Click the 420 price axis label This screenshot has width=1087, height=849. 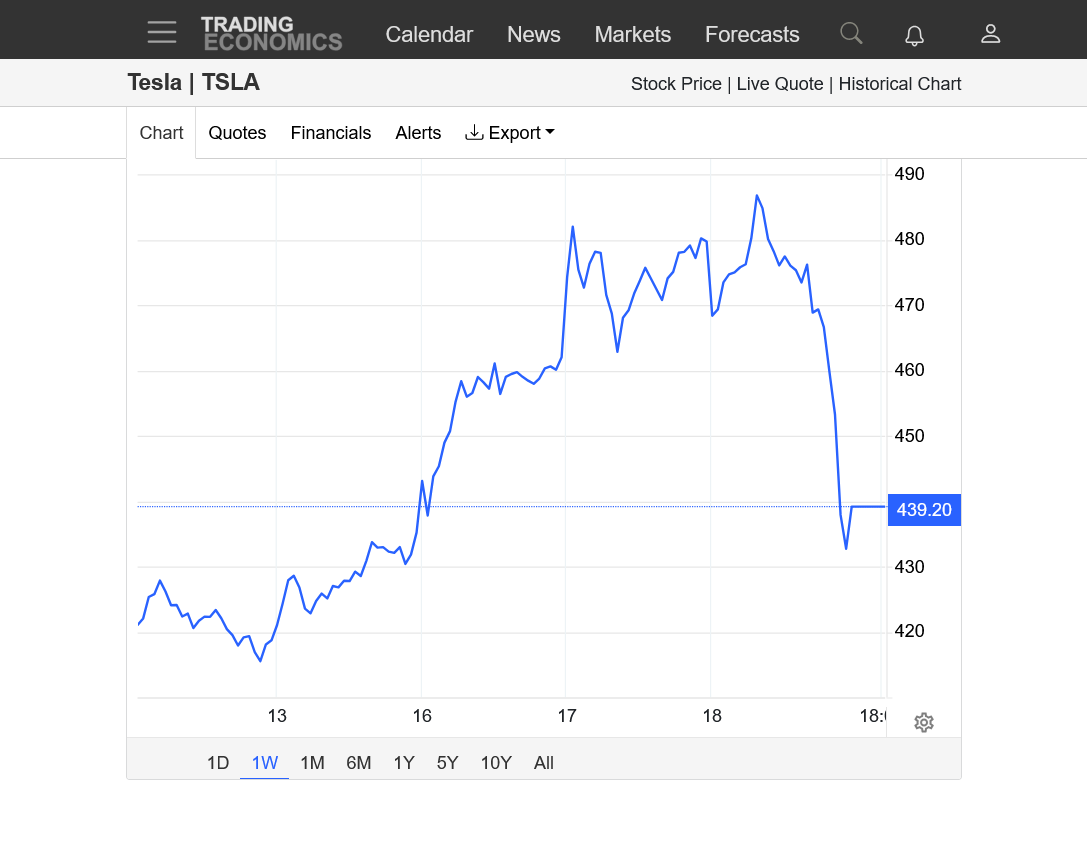[x=910, y=631]
